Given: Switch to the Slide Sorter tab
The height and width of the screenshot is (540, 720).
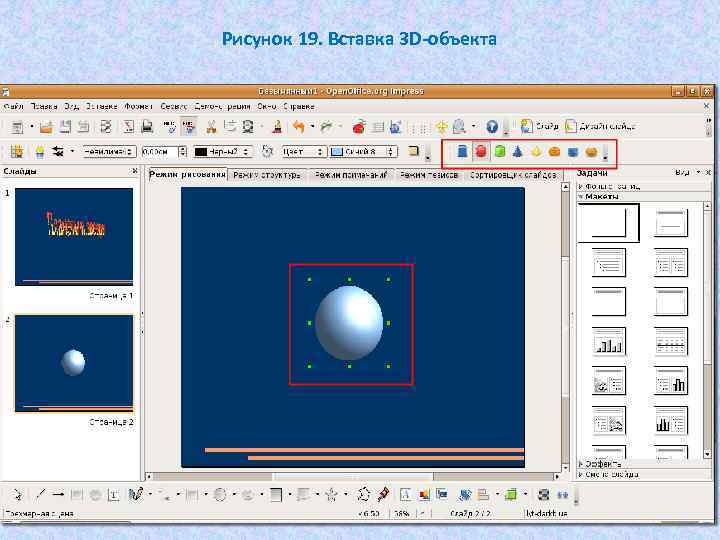Looking at the screenshot, I should click(x=513, y=175).
